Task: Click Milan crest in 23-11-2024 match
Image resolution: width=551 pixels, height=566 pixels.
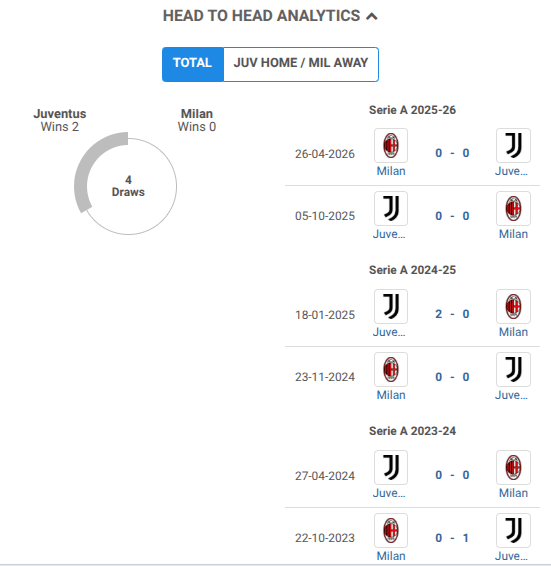Action: tap(391, 370)
